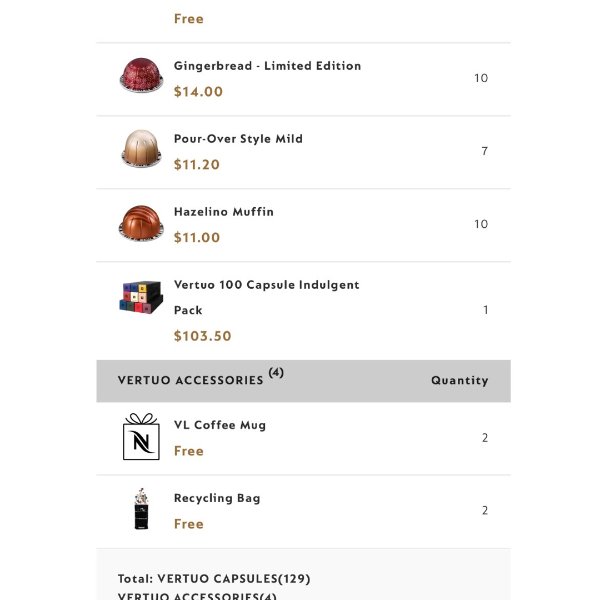This screenshot has width=600, height=600.
Task: Open Vertuo 100 Capsule Indulgent Pack title
Action: coord(266,297)
